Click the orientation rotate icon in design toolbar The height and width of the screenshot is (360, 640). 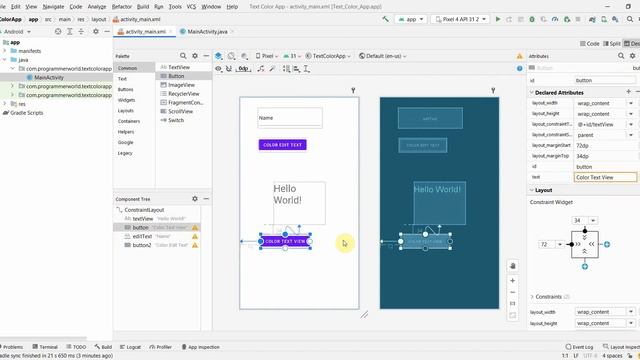(x=231, y=56)
